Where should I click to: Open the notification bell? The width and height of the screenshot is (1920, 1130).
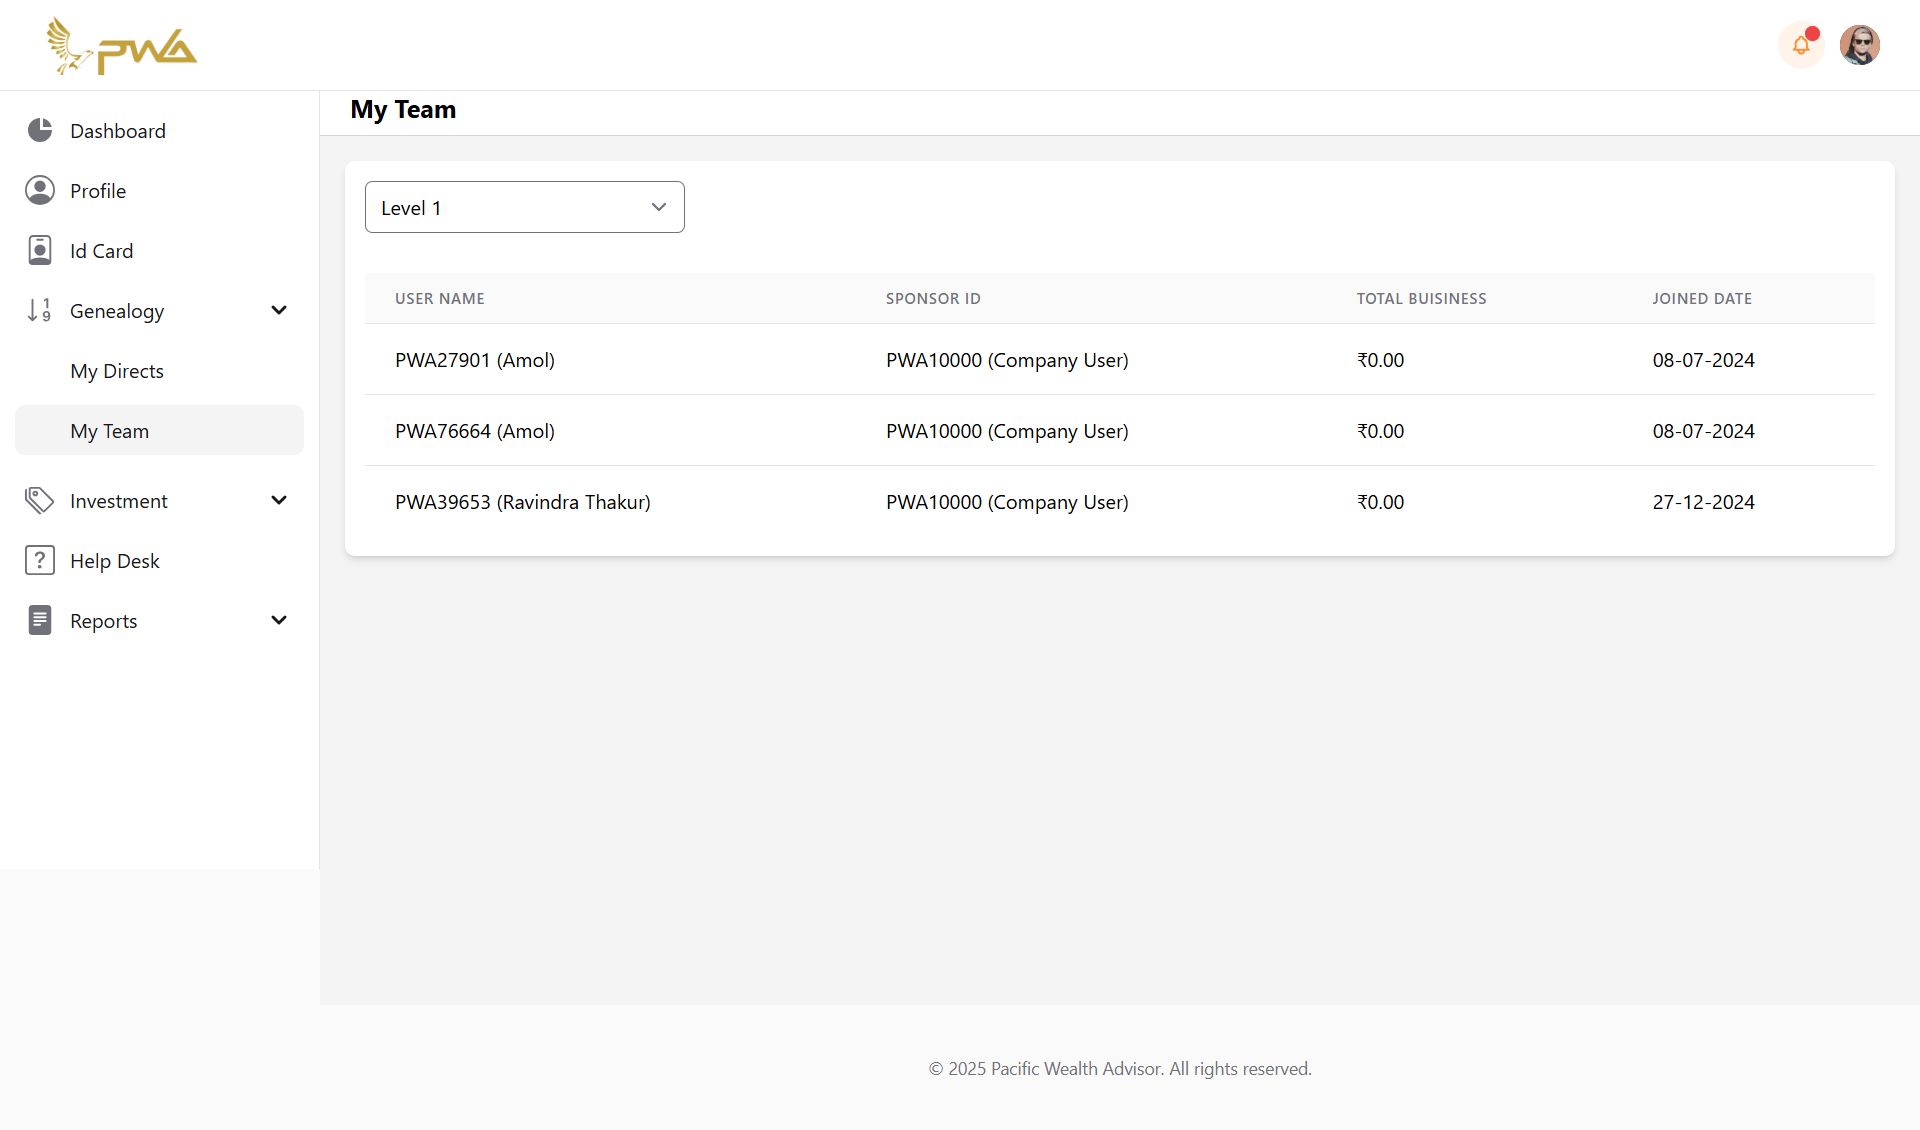click(x=1801, y=45)
